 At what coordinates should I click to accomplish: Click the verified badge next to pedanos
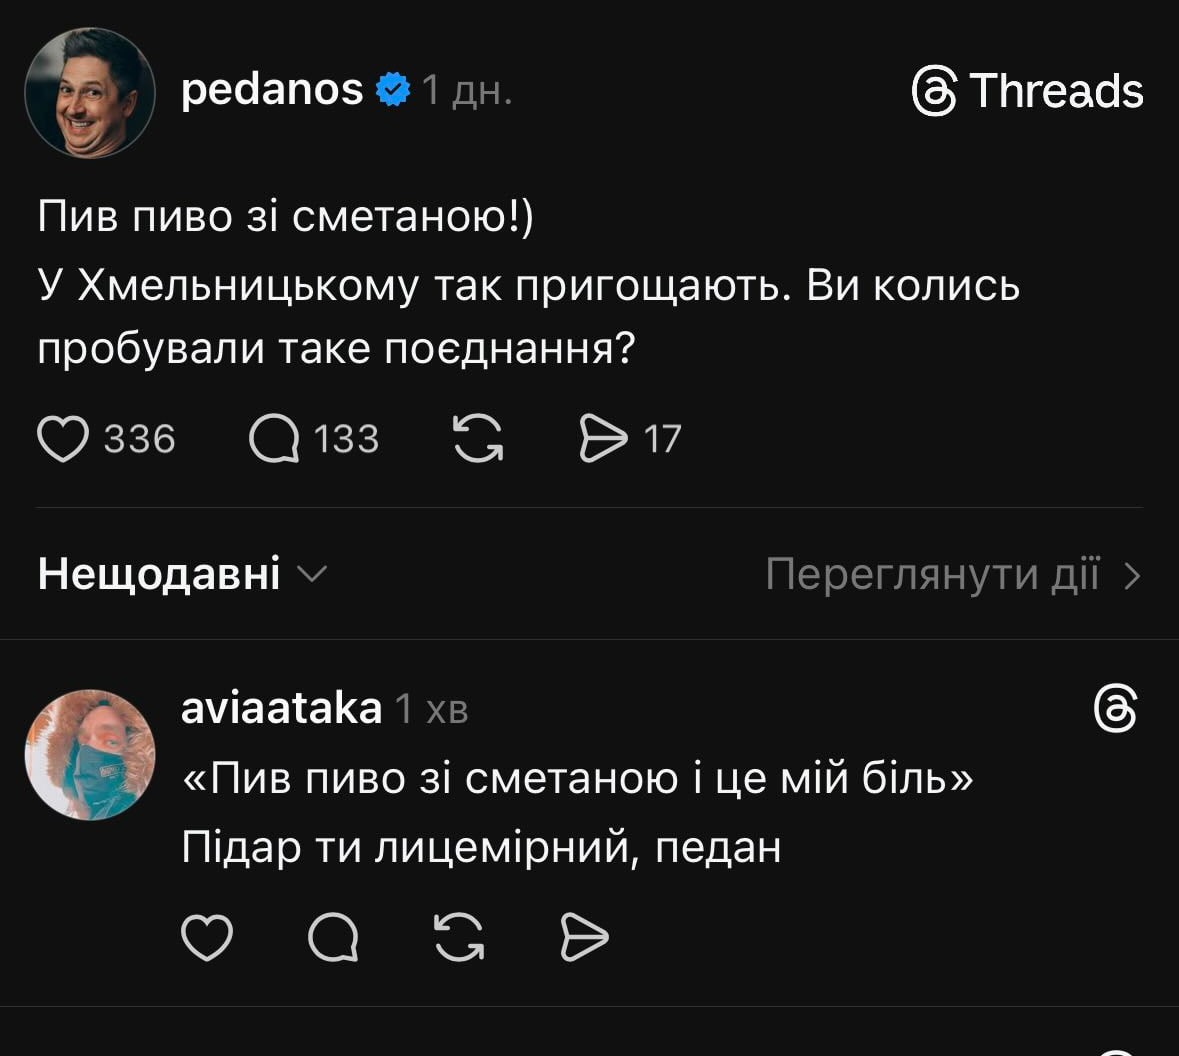391,90
